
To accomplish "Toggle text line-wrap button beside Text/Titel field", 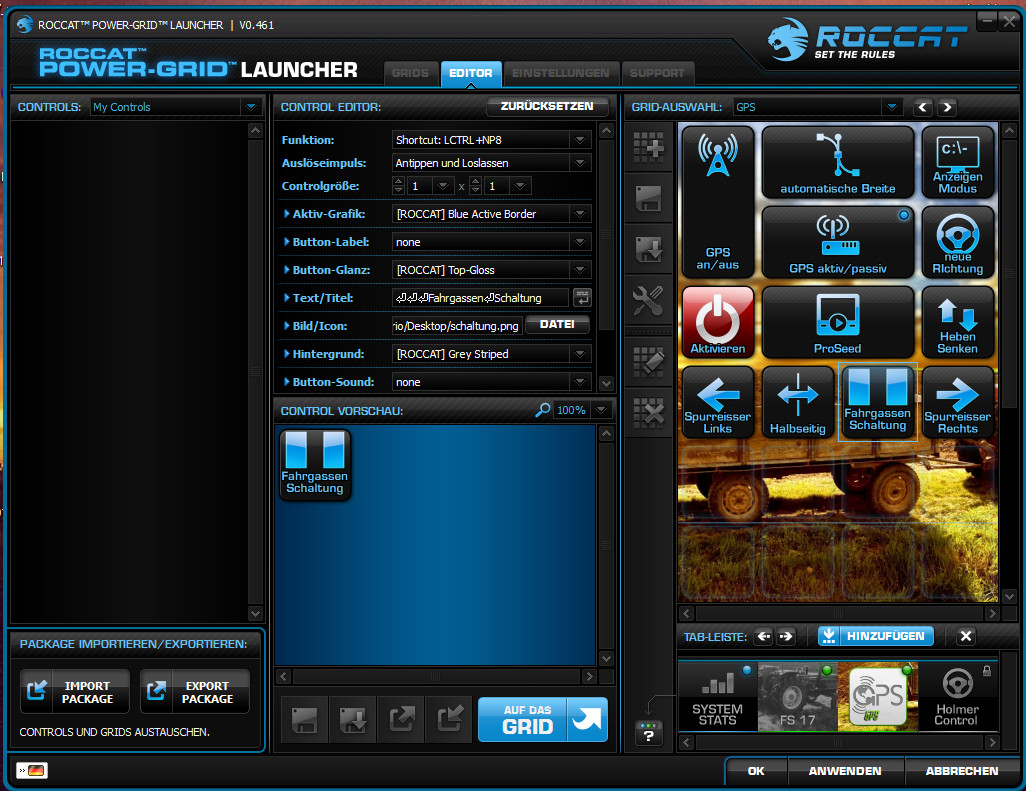I will pos(581,297).
